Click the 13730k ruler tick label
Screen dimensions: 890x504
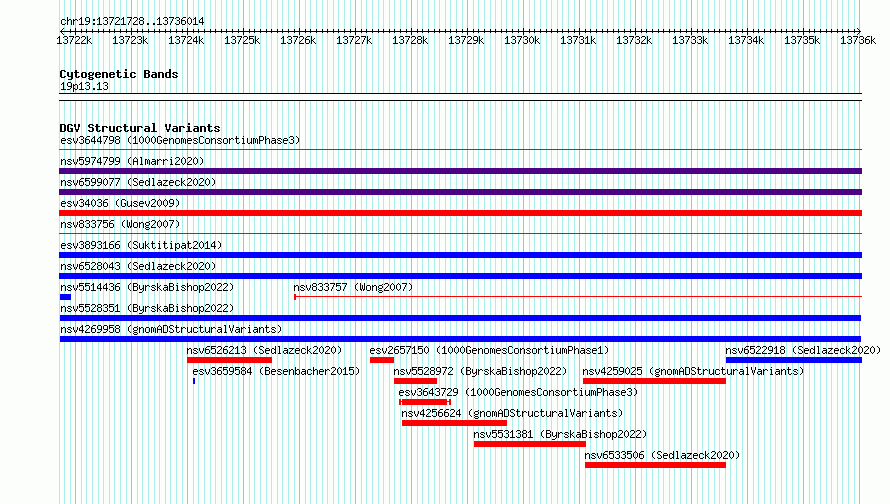pyautogui.click(x=522, y=40)
